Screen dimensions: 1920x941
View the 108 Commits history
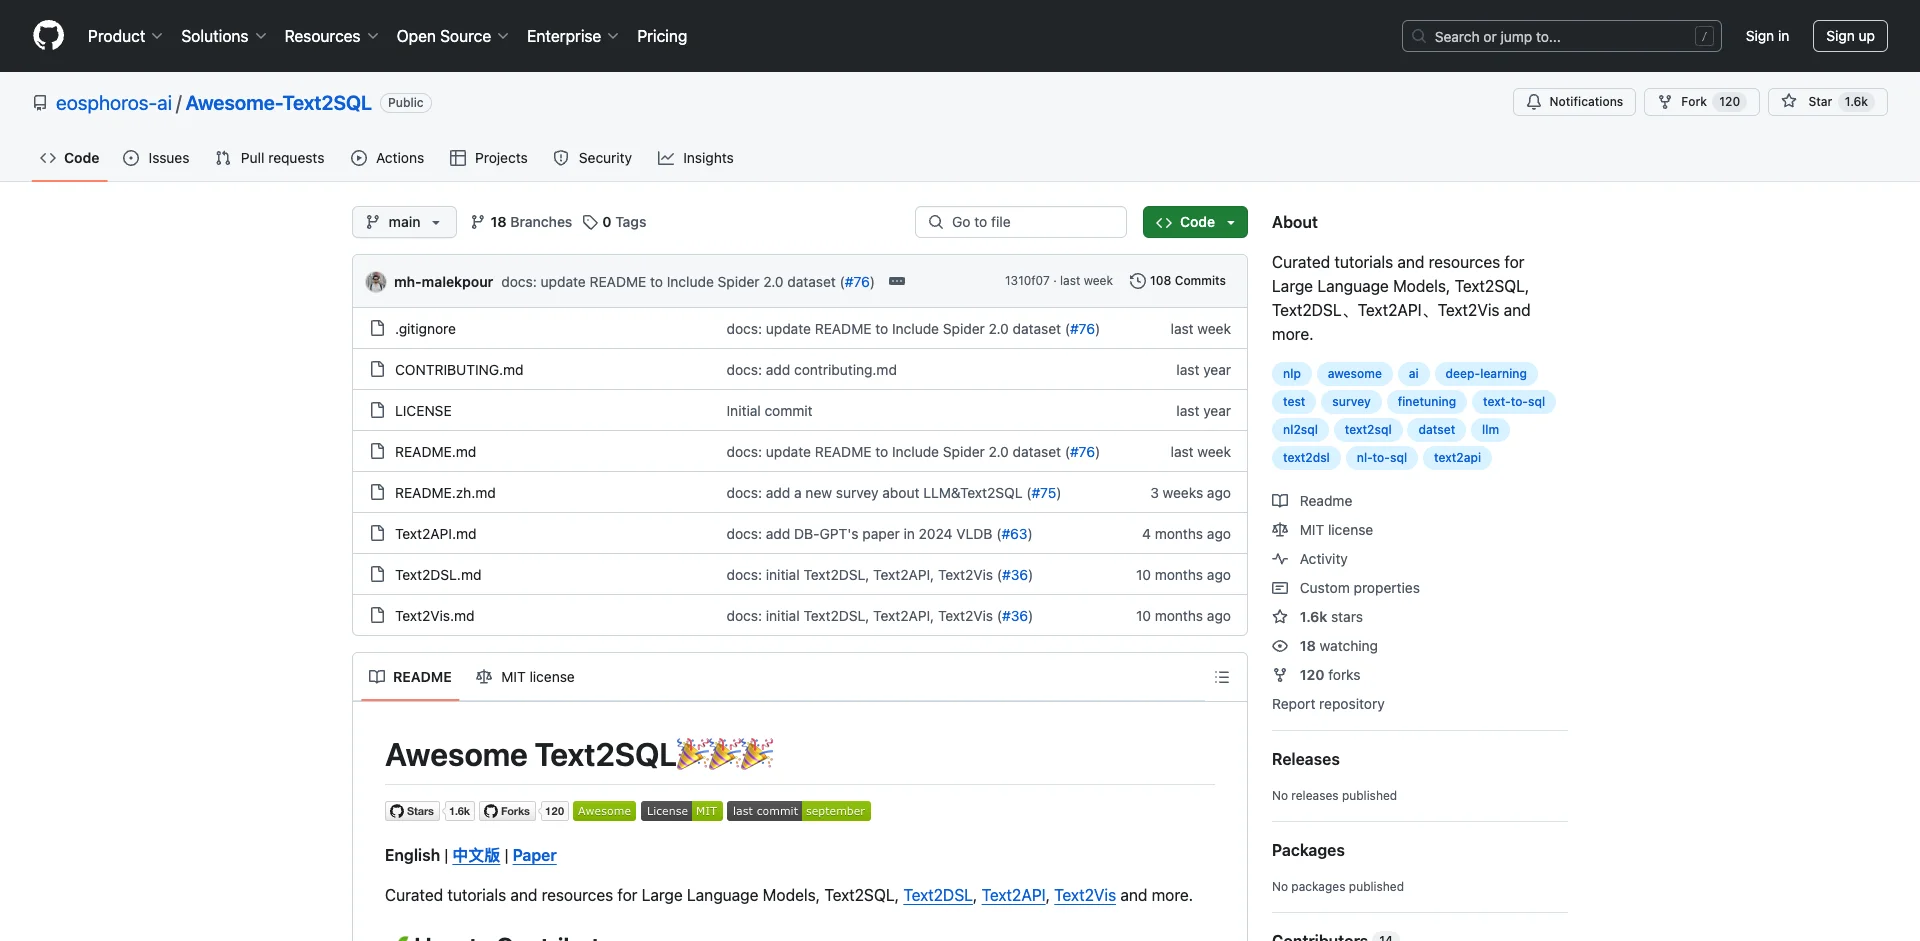(x=1177, y=281)
